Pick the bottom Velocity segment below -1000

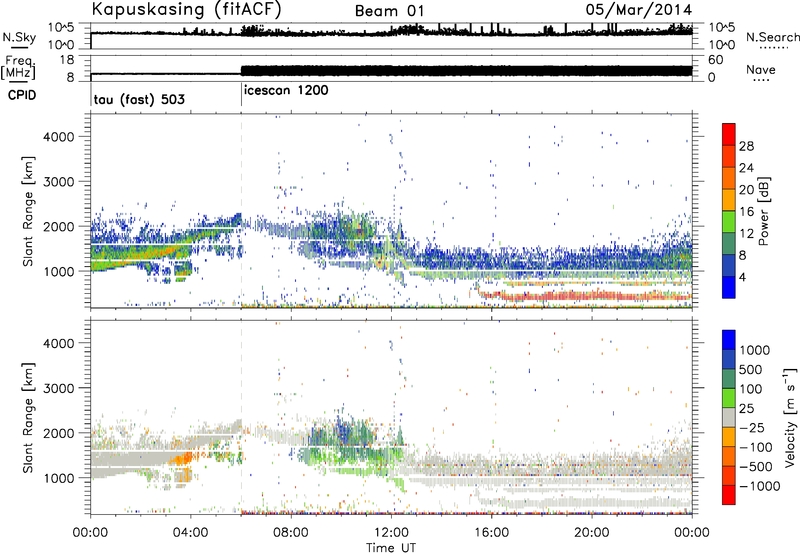coord(729,495)
